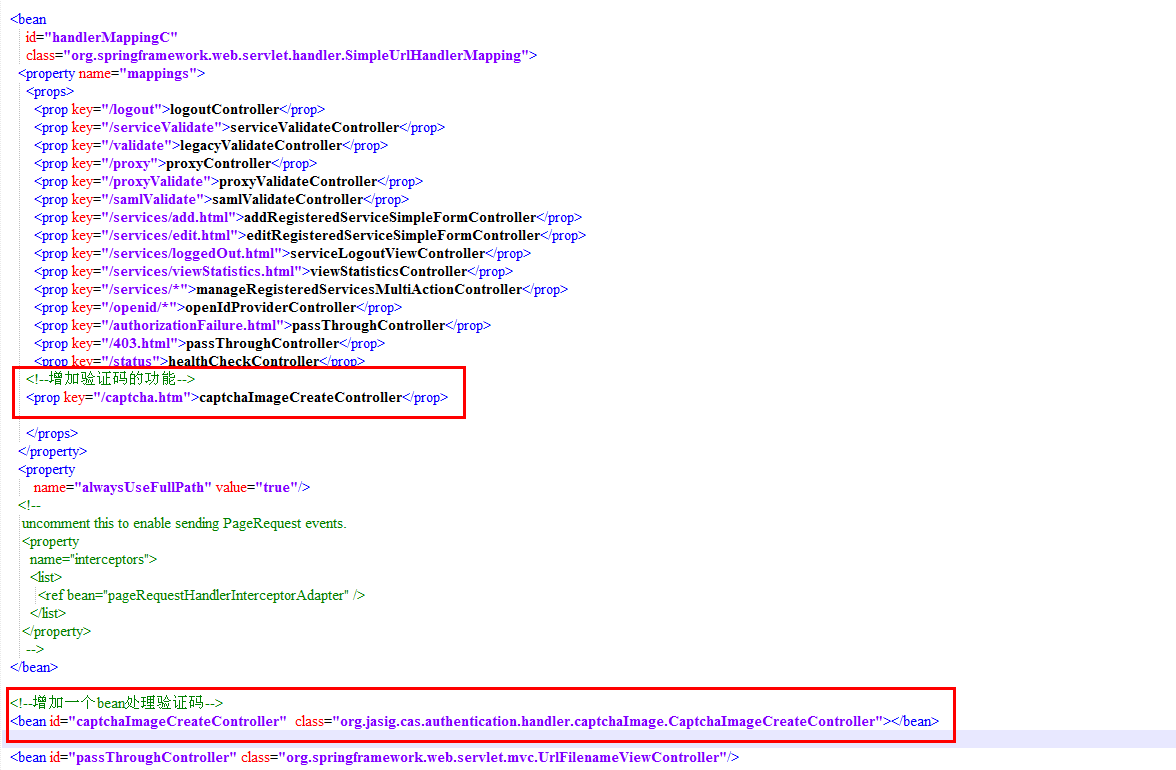The width and height of the screenshot is (1176, 770).
Task: Select the CaptchaImageCreateController class value
Action: 608,721
